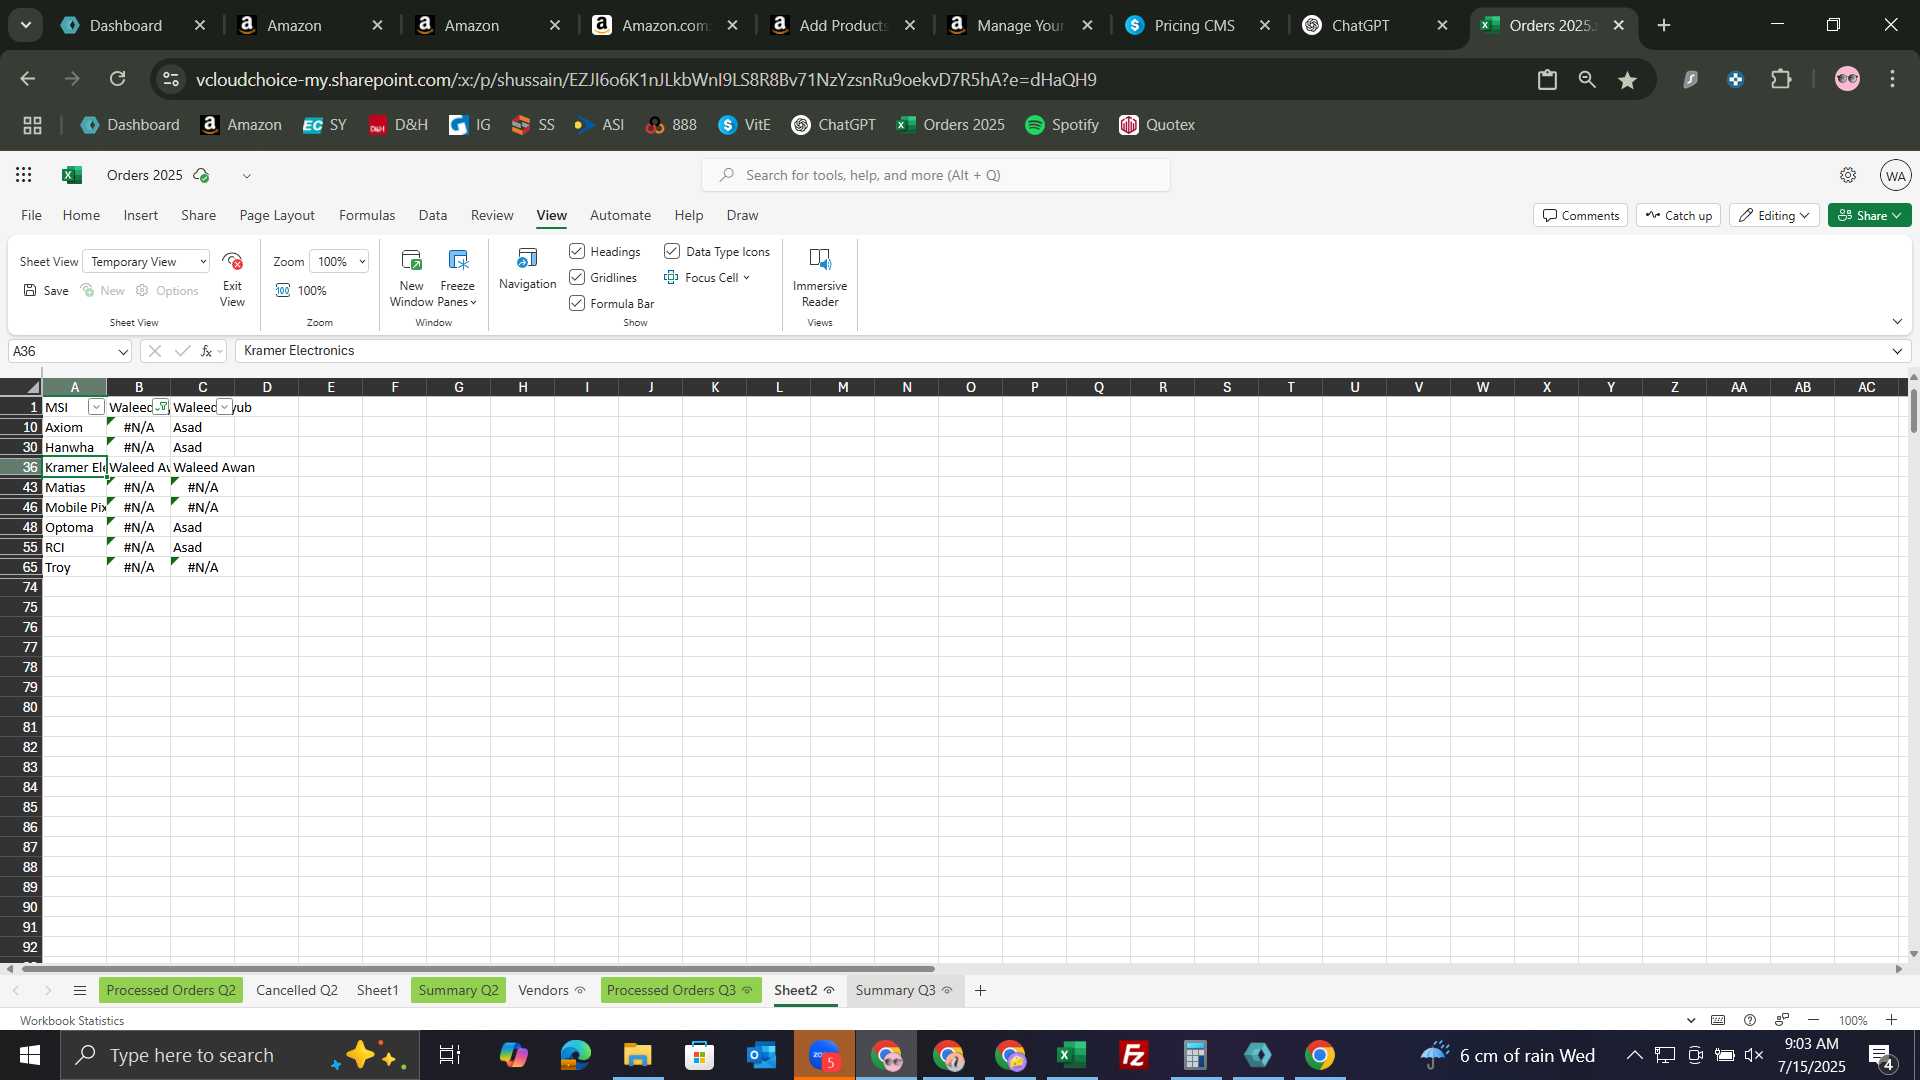The width and height of the screenshot is (1920, 1080).
Task: Switch to the Insert tab
Action: pos(140,215)
